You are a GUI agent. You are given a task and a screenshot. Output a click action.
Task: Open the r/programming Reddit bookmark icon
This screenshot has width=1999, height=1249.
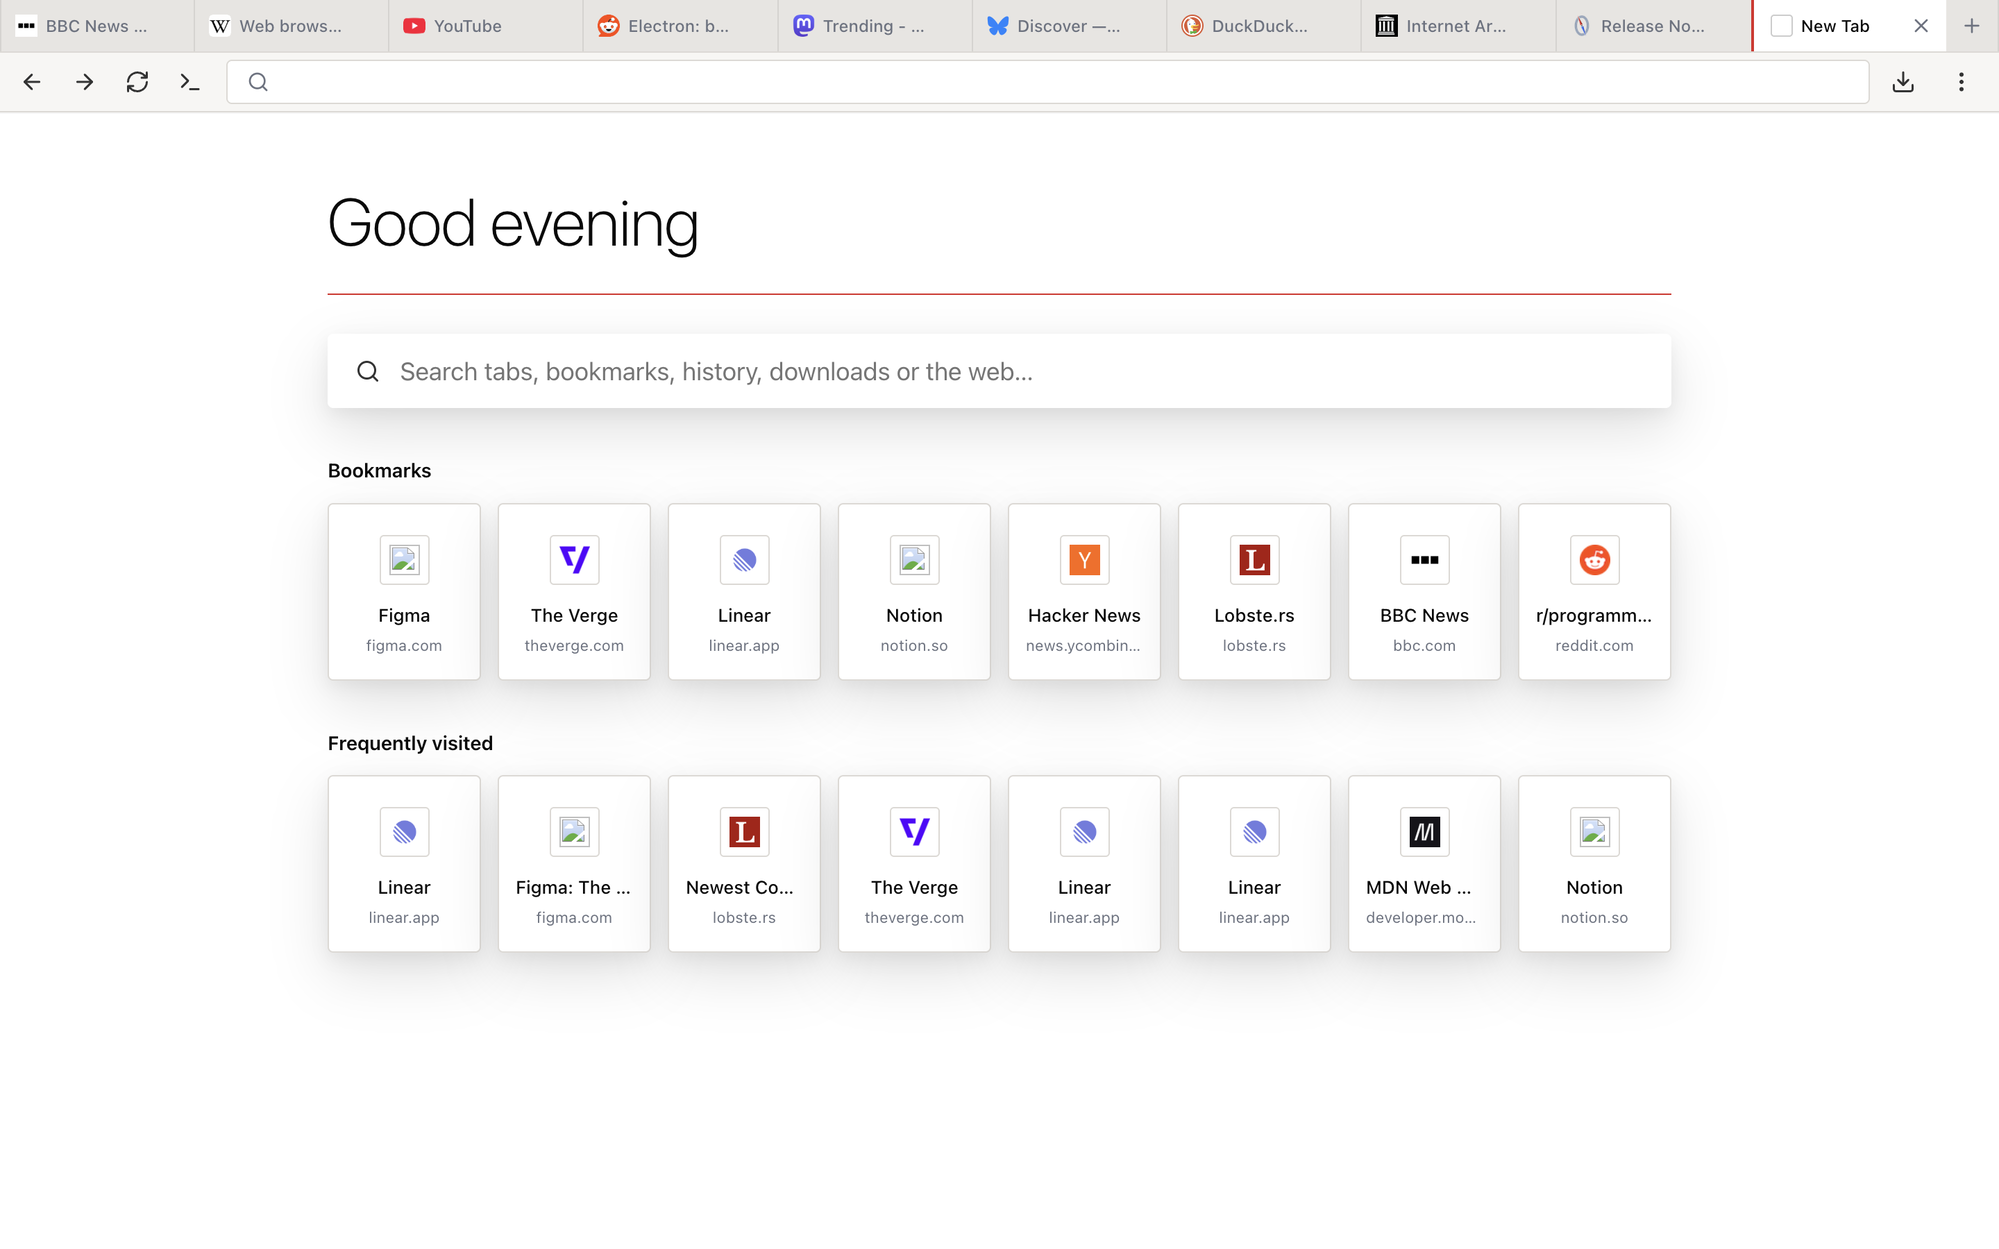click(1594, 560)
